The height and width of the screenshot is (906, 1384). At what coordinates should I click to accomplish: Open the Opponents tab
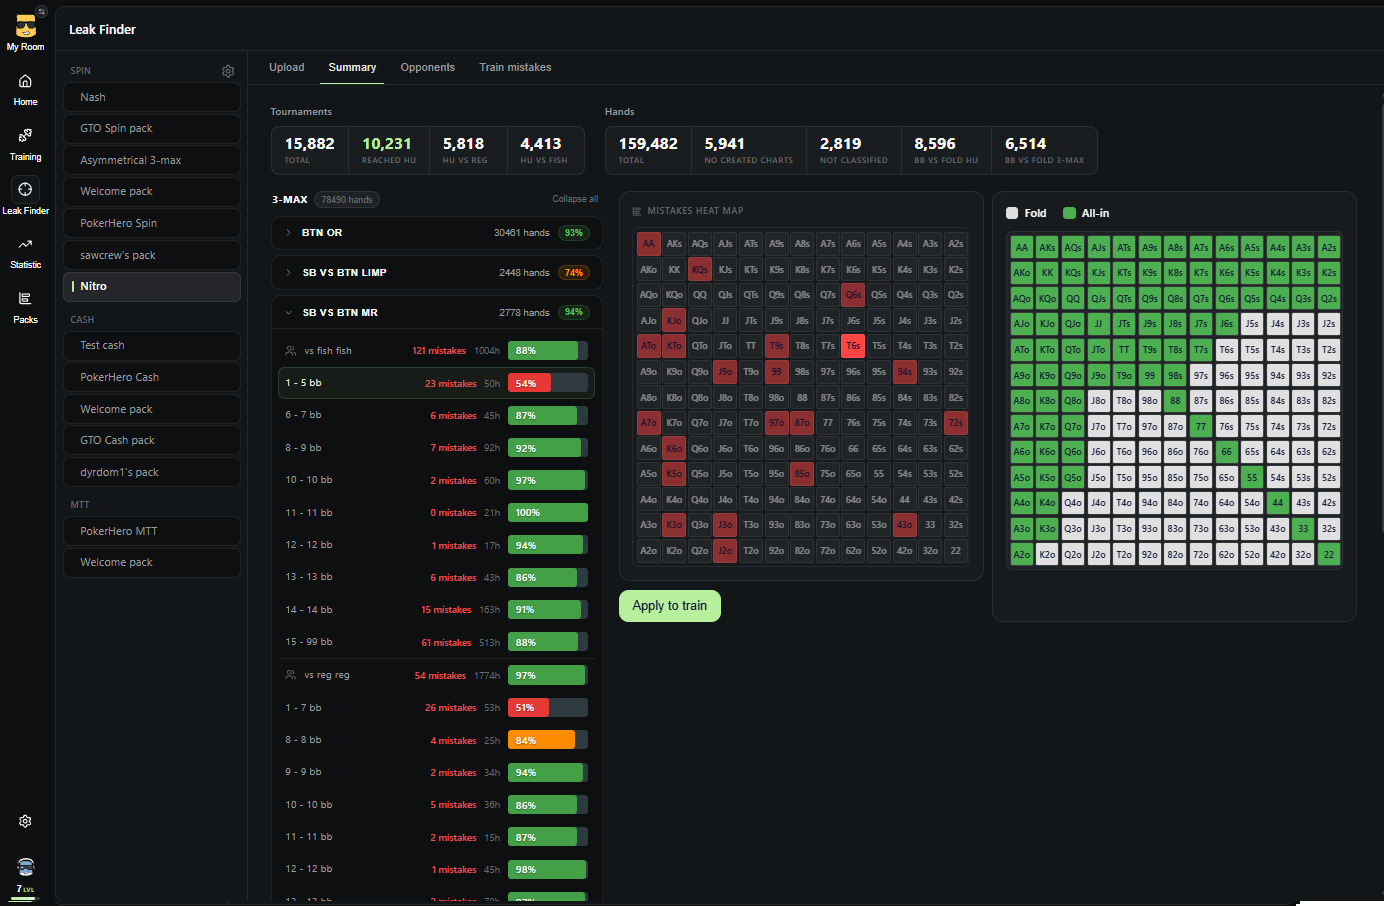click(428, 67)
